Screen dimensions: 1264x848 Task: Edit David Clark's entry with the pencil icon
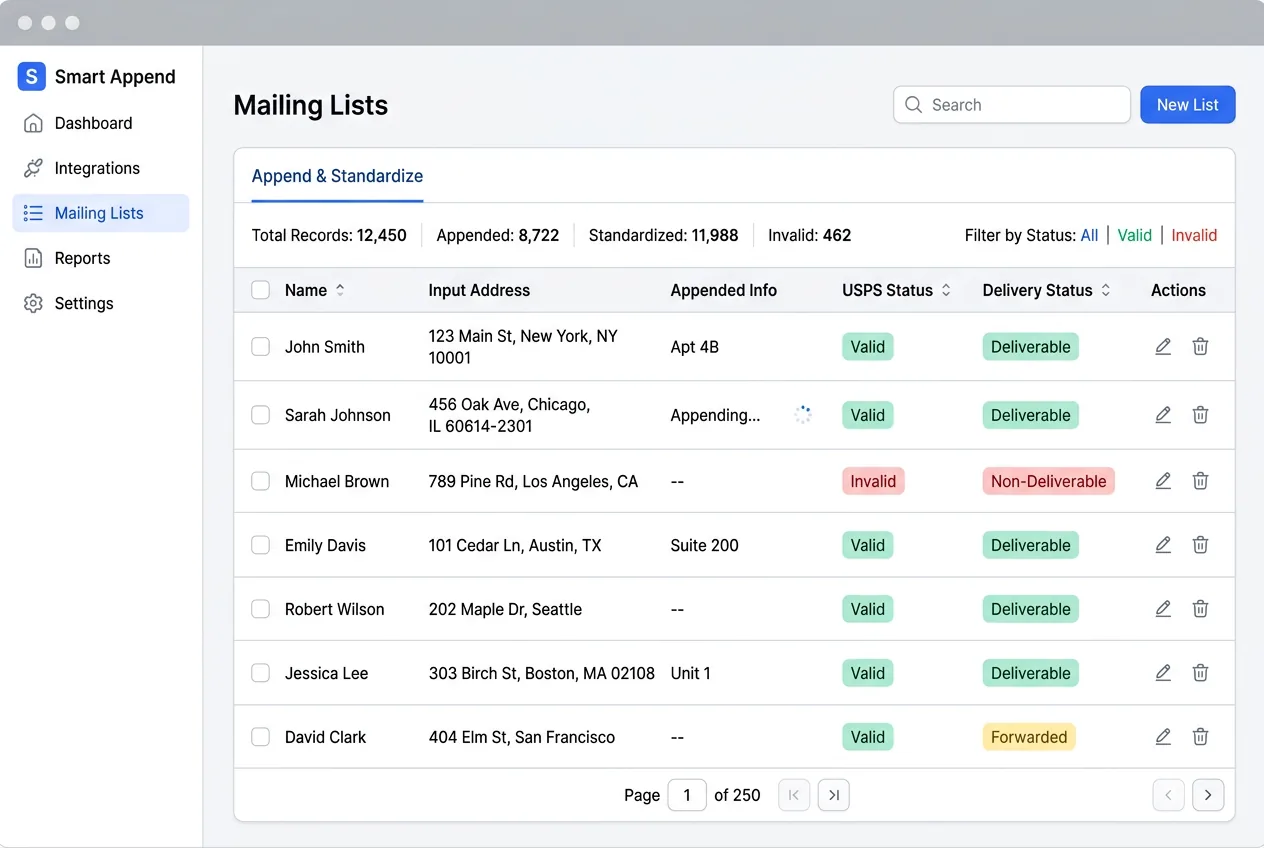pyautogui.click(x=1163, y=737)
